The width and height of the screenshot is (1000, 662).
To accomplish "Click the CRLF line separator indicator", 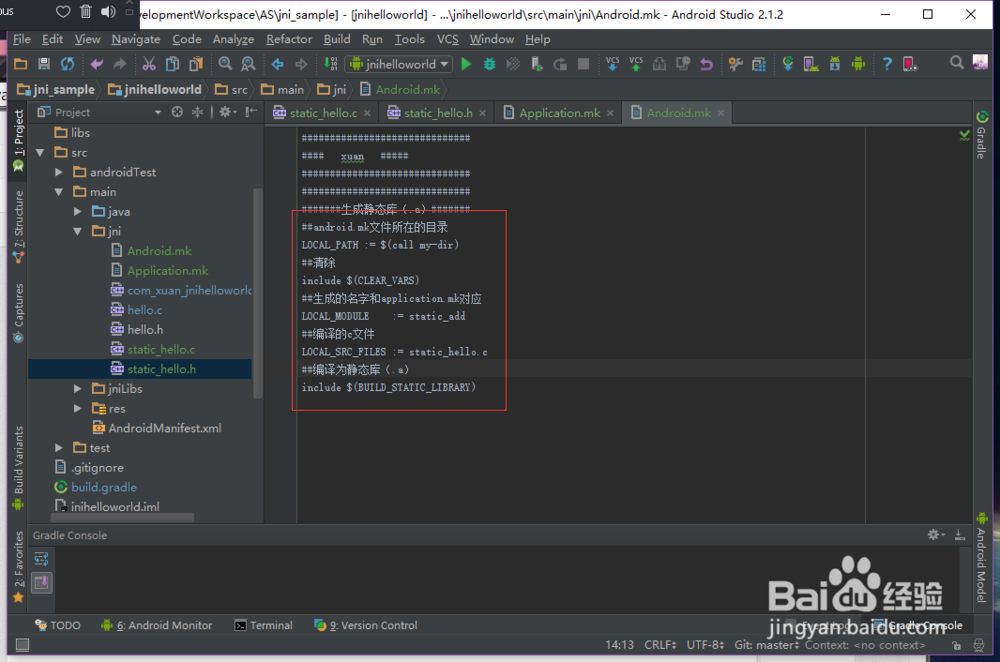I will tap(659, 645).
